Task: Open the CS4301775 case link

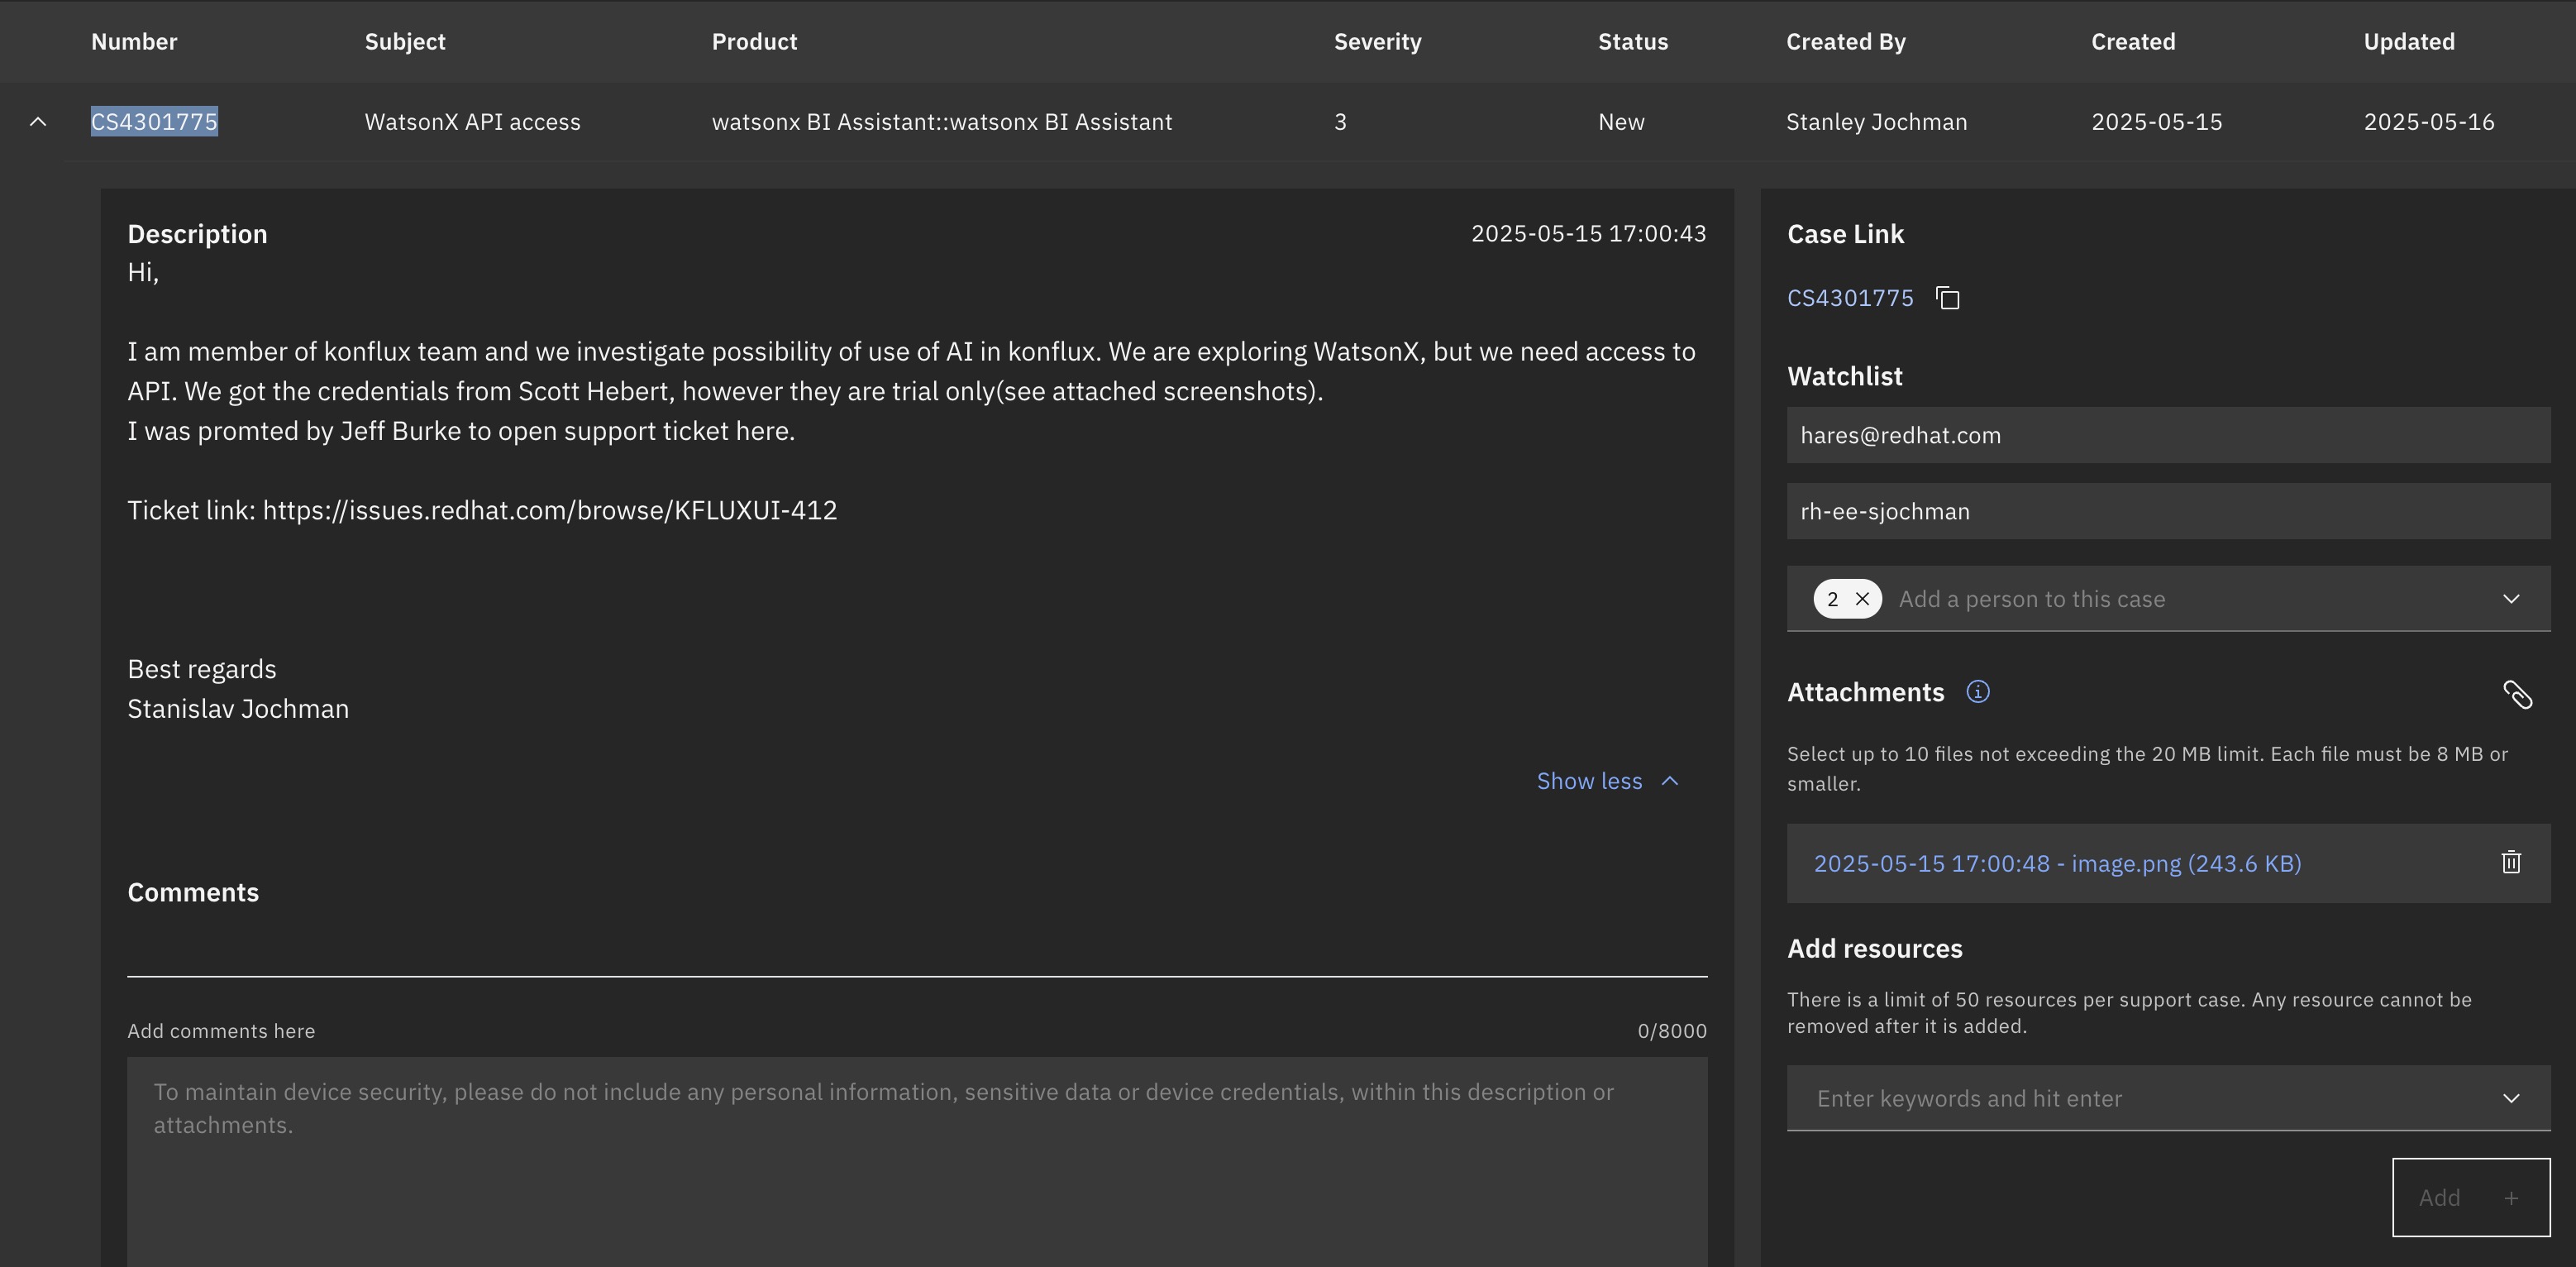Action: pyautogui.click(x=1849, y=298)
